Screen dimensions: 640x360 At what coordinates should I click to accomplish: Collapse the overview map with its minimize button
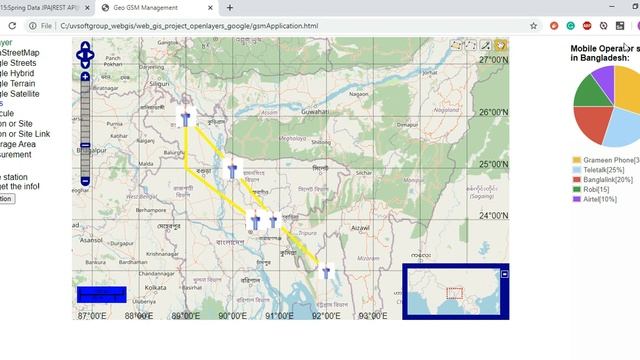point(504,274)
